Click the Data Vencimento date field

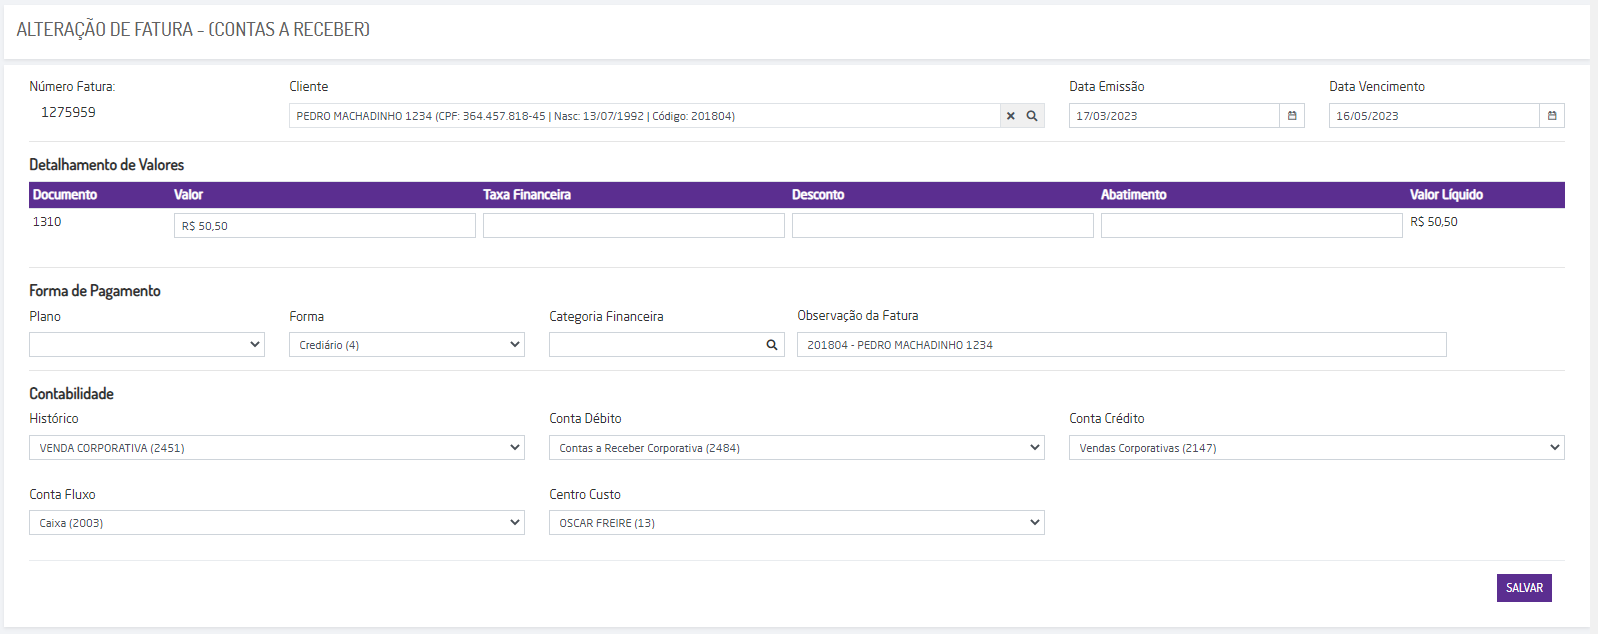[1434, 116]
